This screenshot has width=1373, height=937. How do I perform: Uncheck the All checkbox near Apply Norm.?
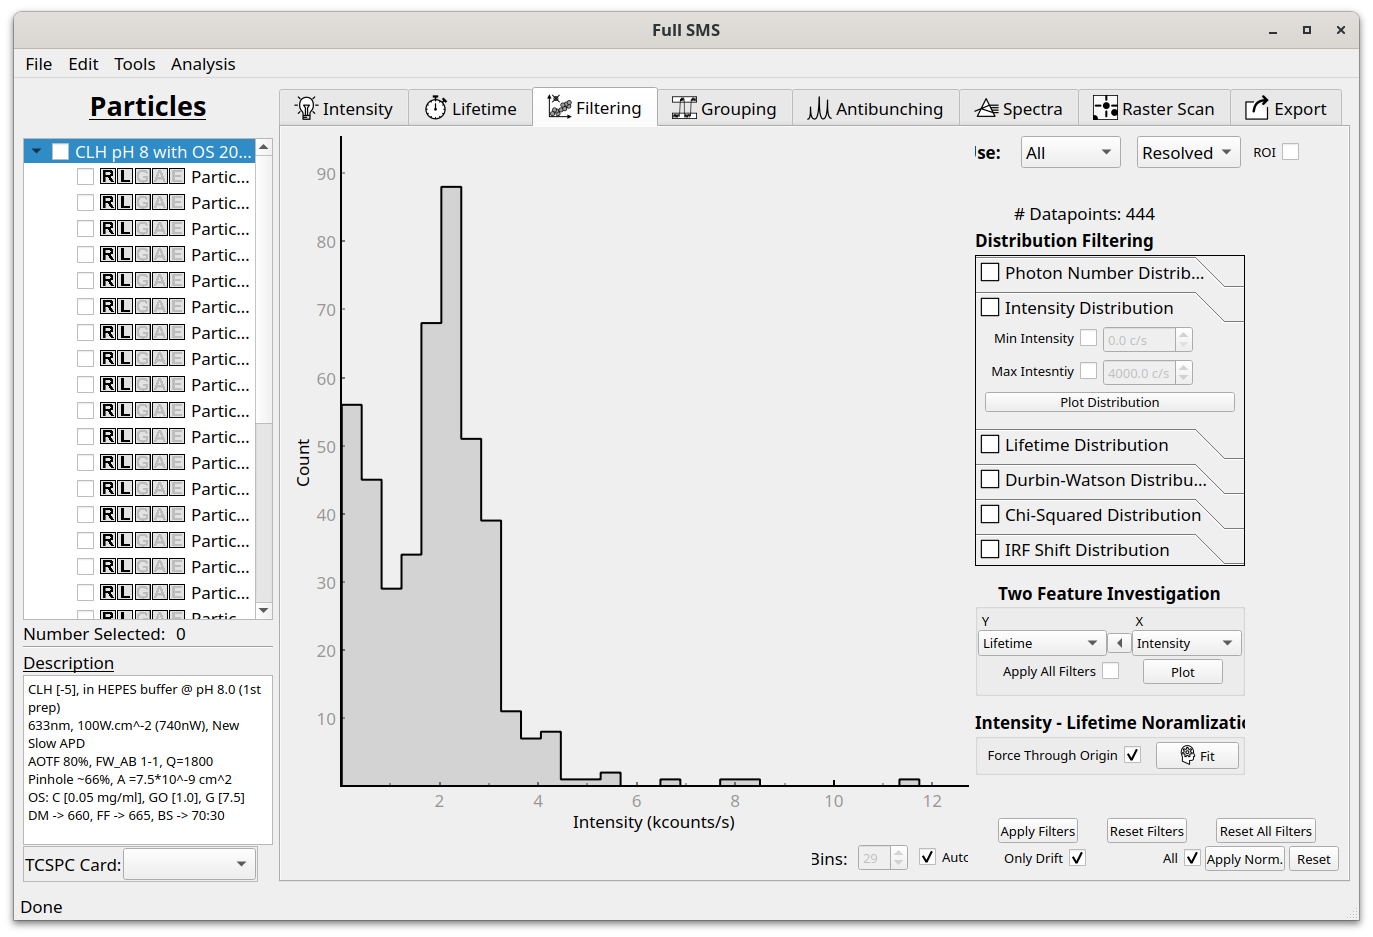pos(1192,858)
